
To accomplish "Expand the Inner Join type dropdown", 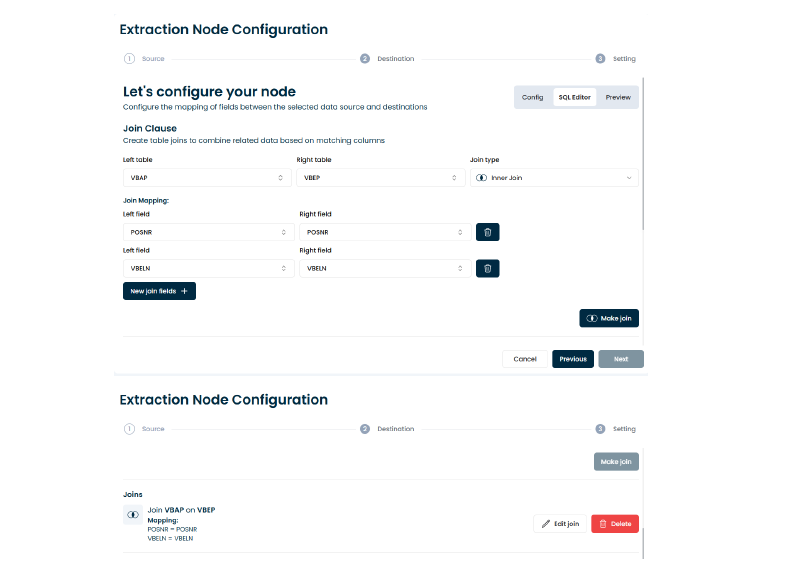I will point(554,177).
